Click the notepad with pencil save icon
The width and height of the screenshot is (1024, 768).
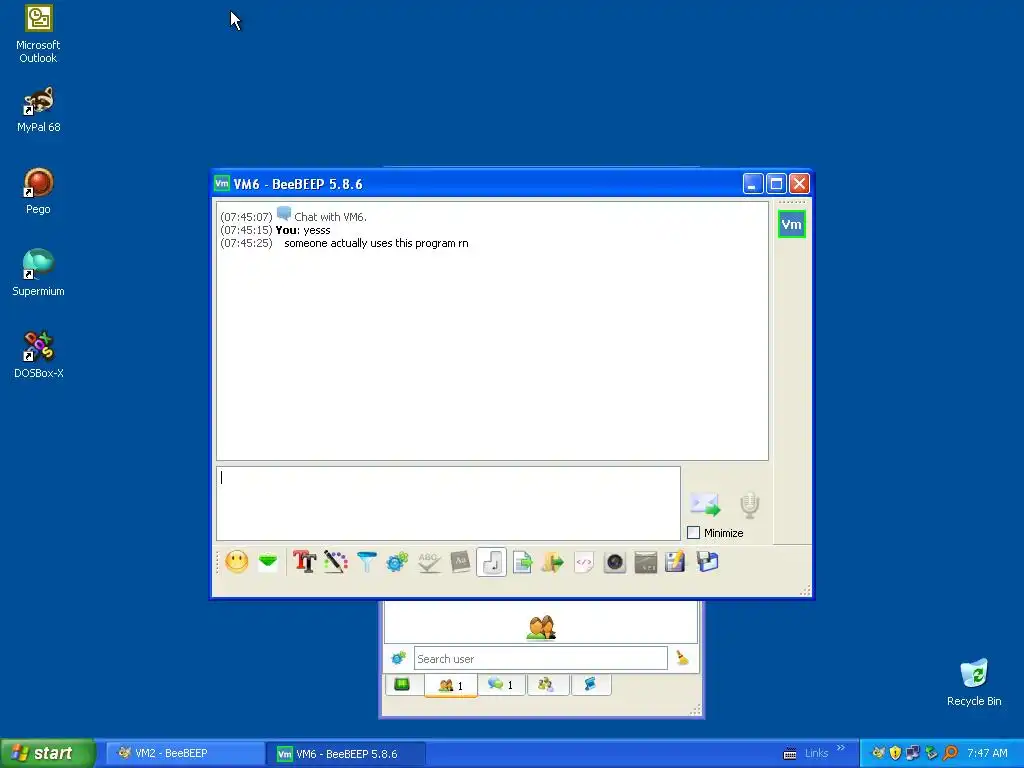pyautogui.click(x=675, y=562)
